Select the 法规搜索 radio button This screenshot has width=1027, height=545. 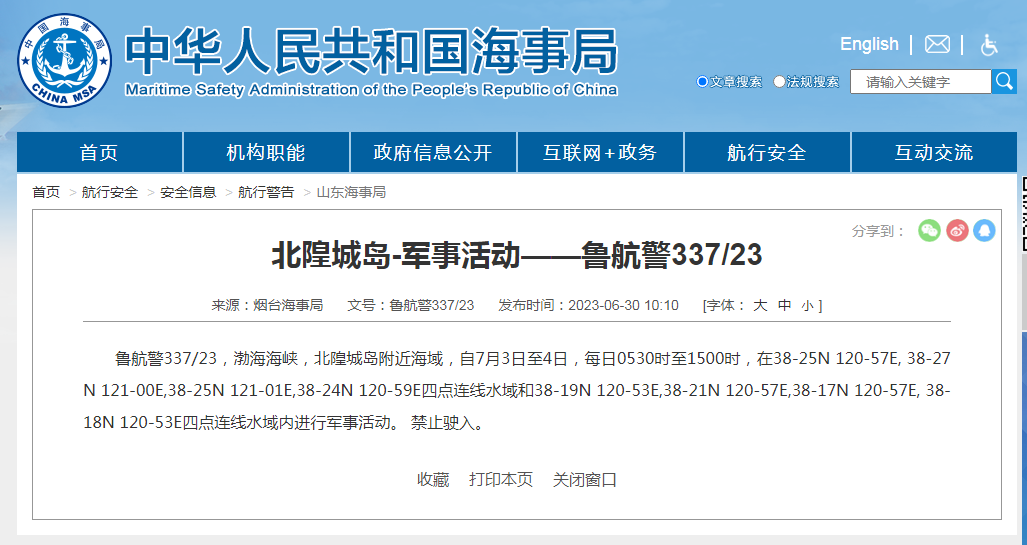[x=779, y=82]
